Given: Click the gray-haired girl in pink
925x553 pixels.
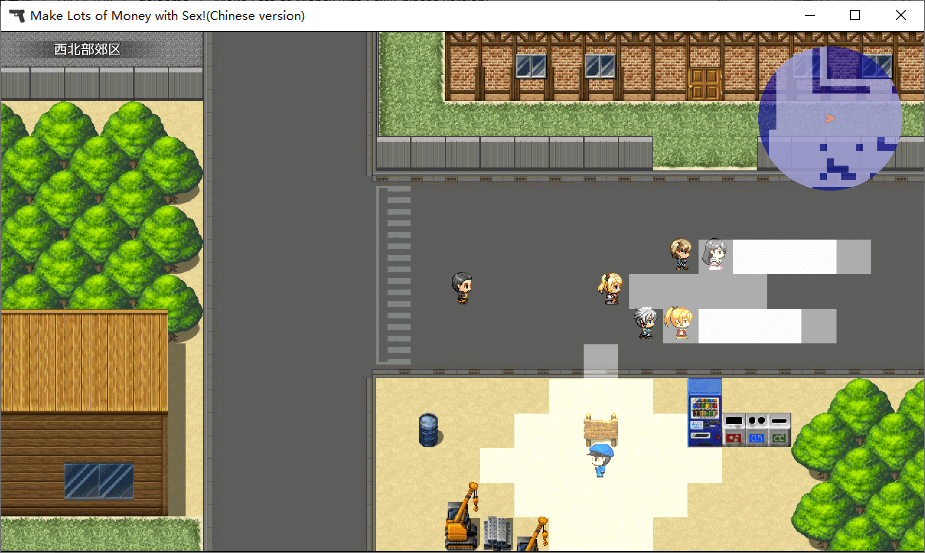Looking at the screenshot, I should coord(714,255).
